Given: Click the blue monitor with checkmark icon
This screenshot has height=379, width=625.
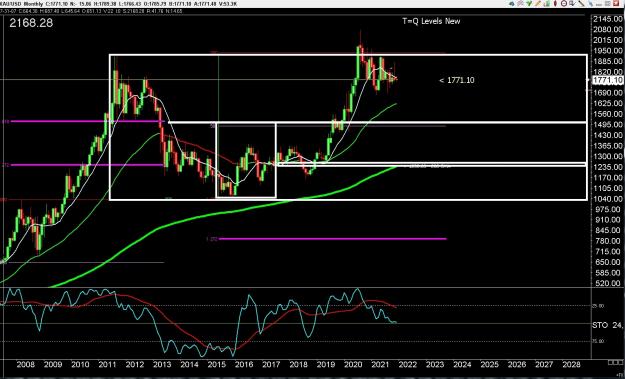Looking at the screenshot, I should 572,4.
